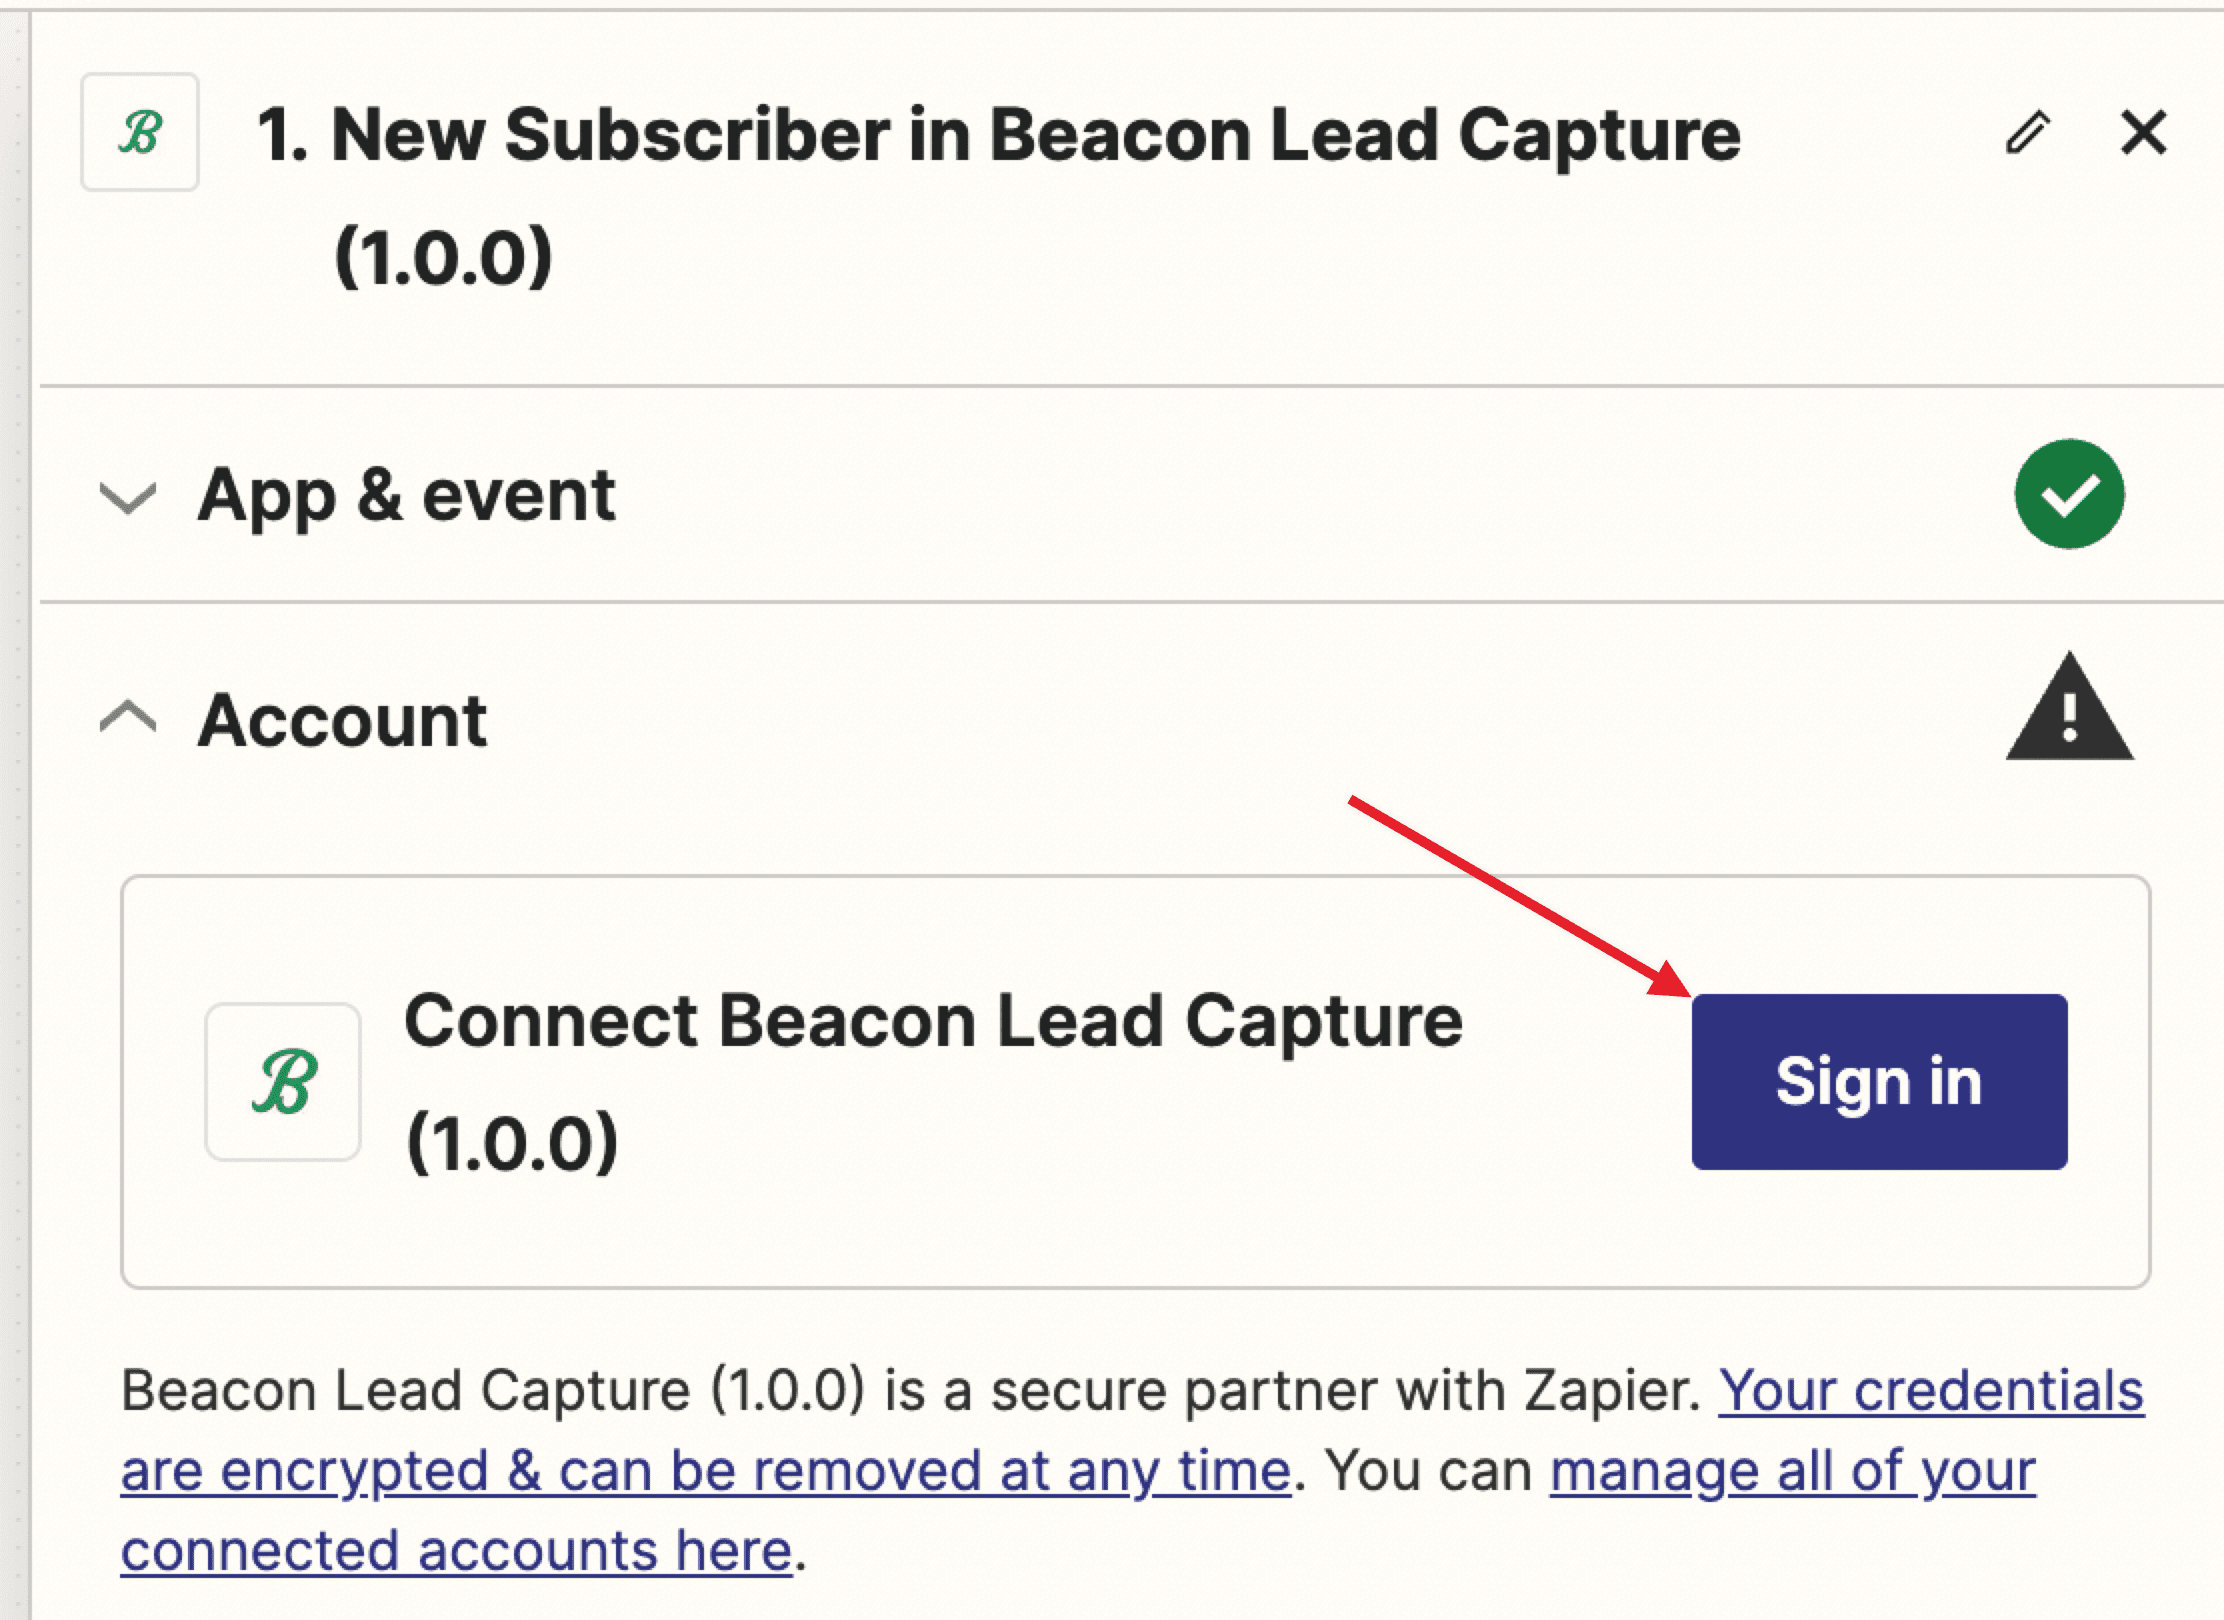This screenshot has width=2224, height=1620.
Task: Click the Account warning triangle icon
Action: point(2069,709)
